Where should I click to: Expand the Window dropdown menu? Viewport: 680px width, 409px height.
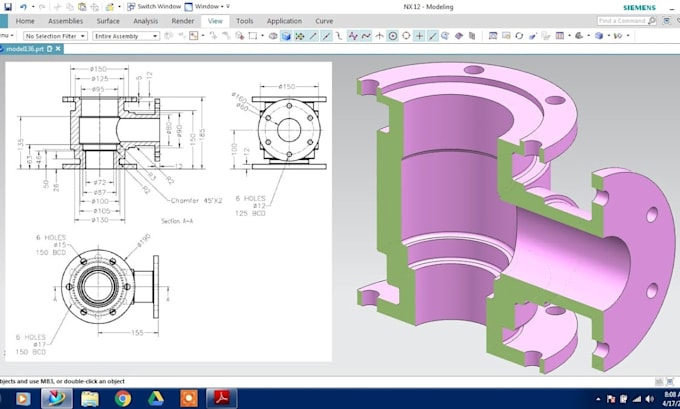pyautogui.click(x=207, y=7)
